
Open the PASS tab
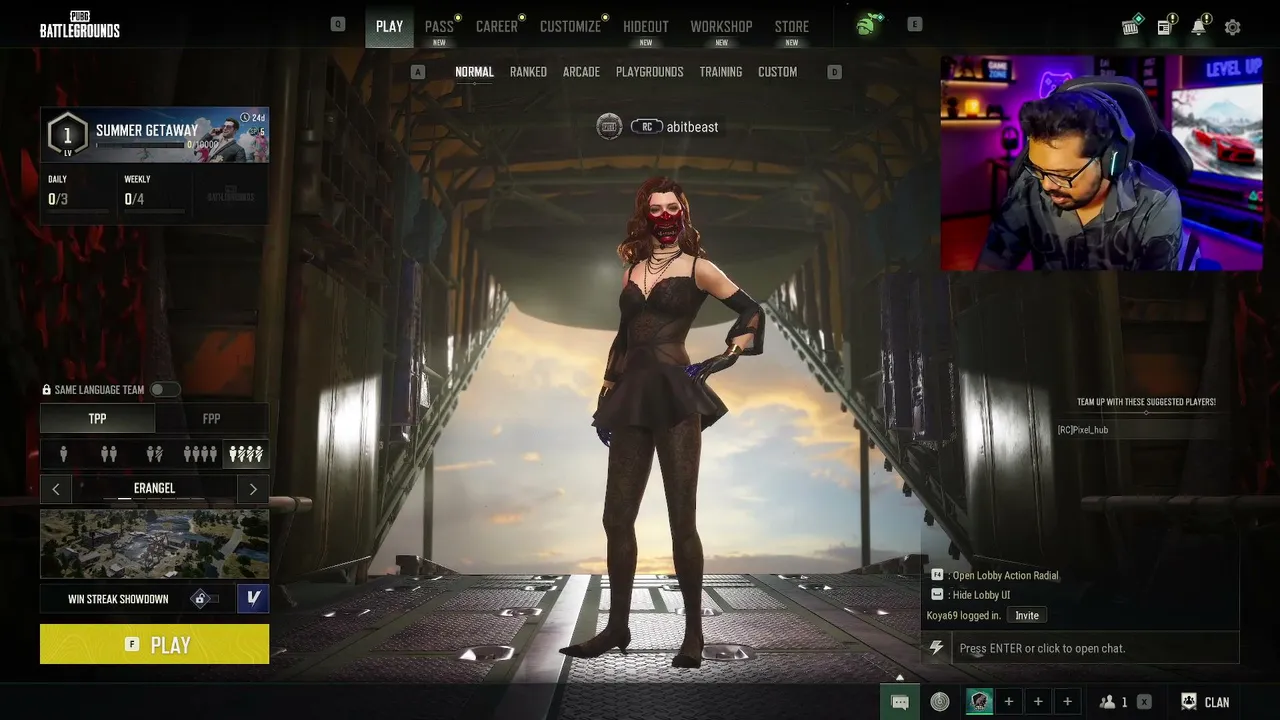pos(439,27)
